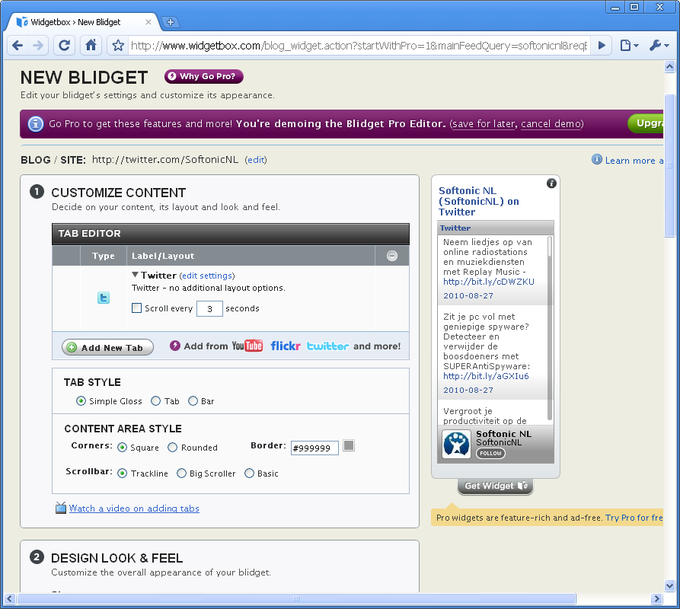Image resolution: width=680 pixels, height=609 pixels.
Task: Click the horizontal scrollbar right arrow
Action: 657,599
